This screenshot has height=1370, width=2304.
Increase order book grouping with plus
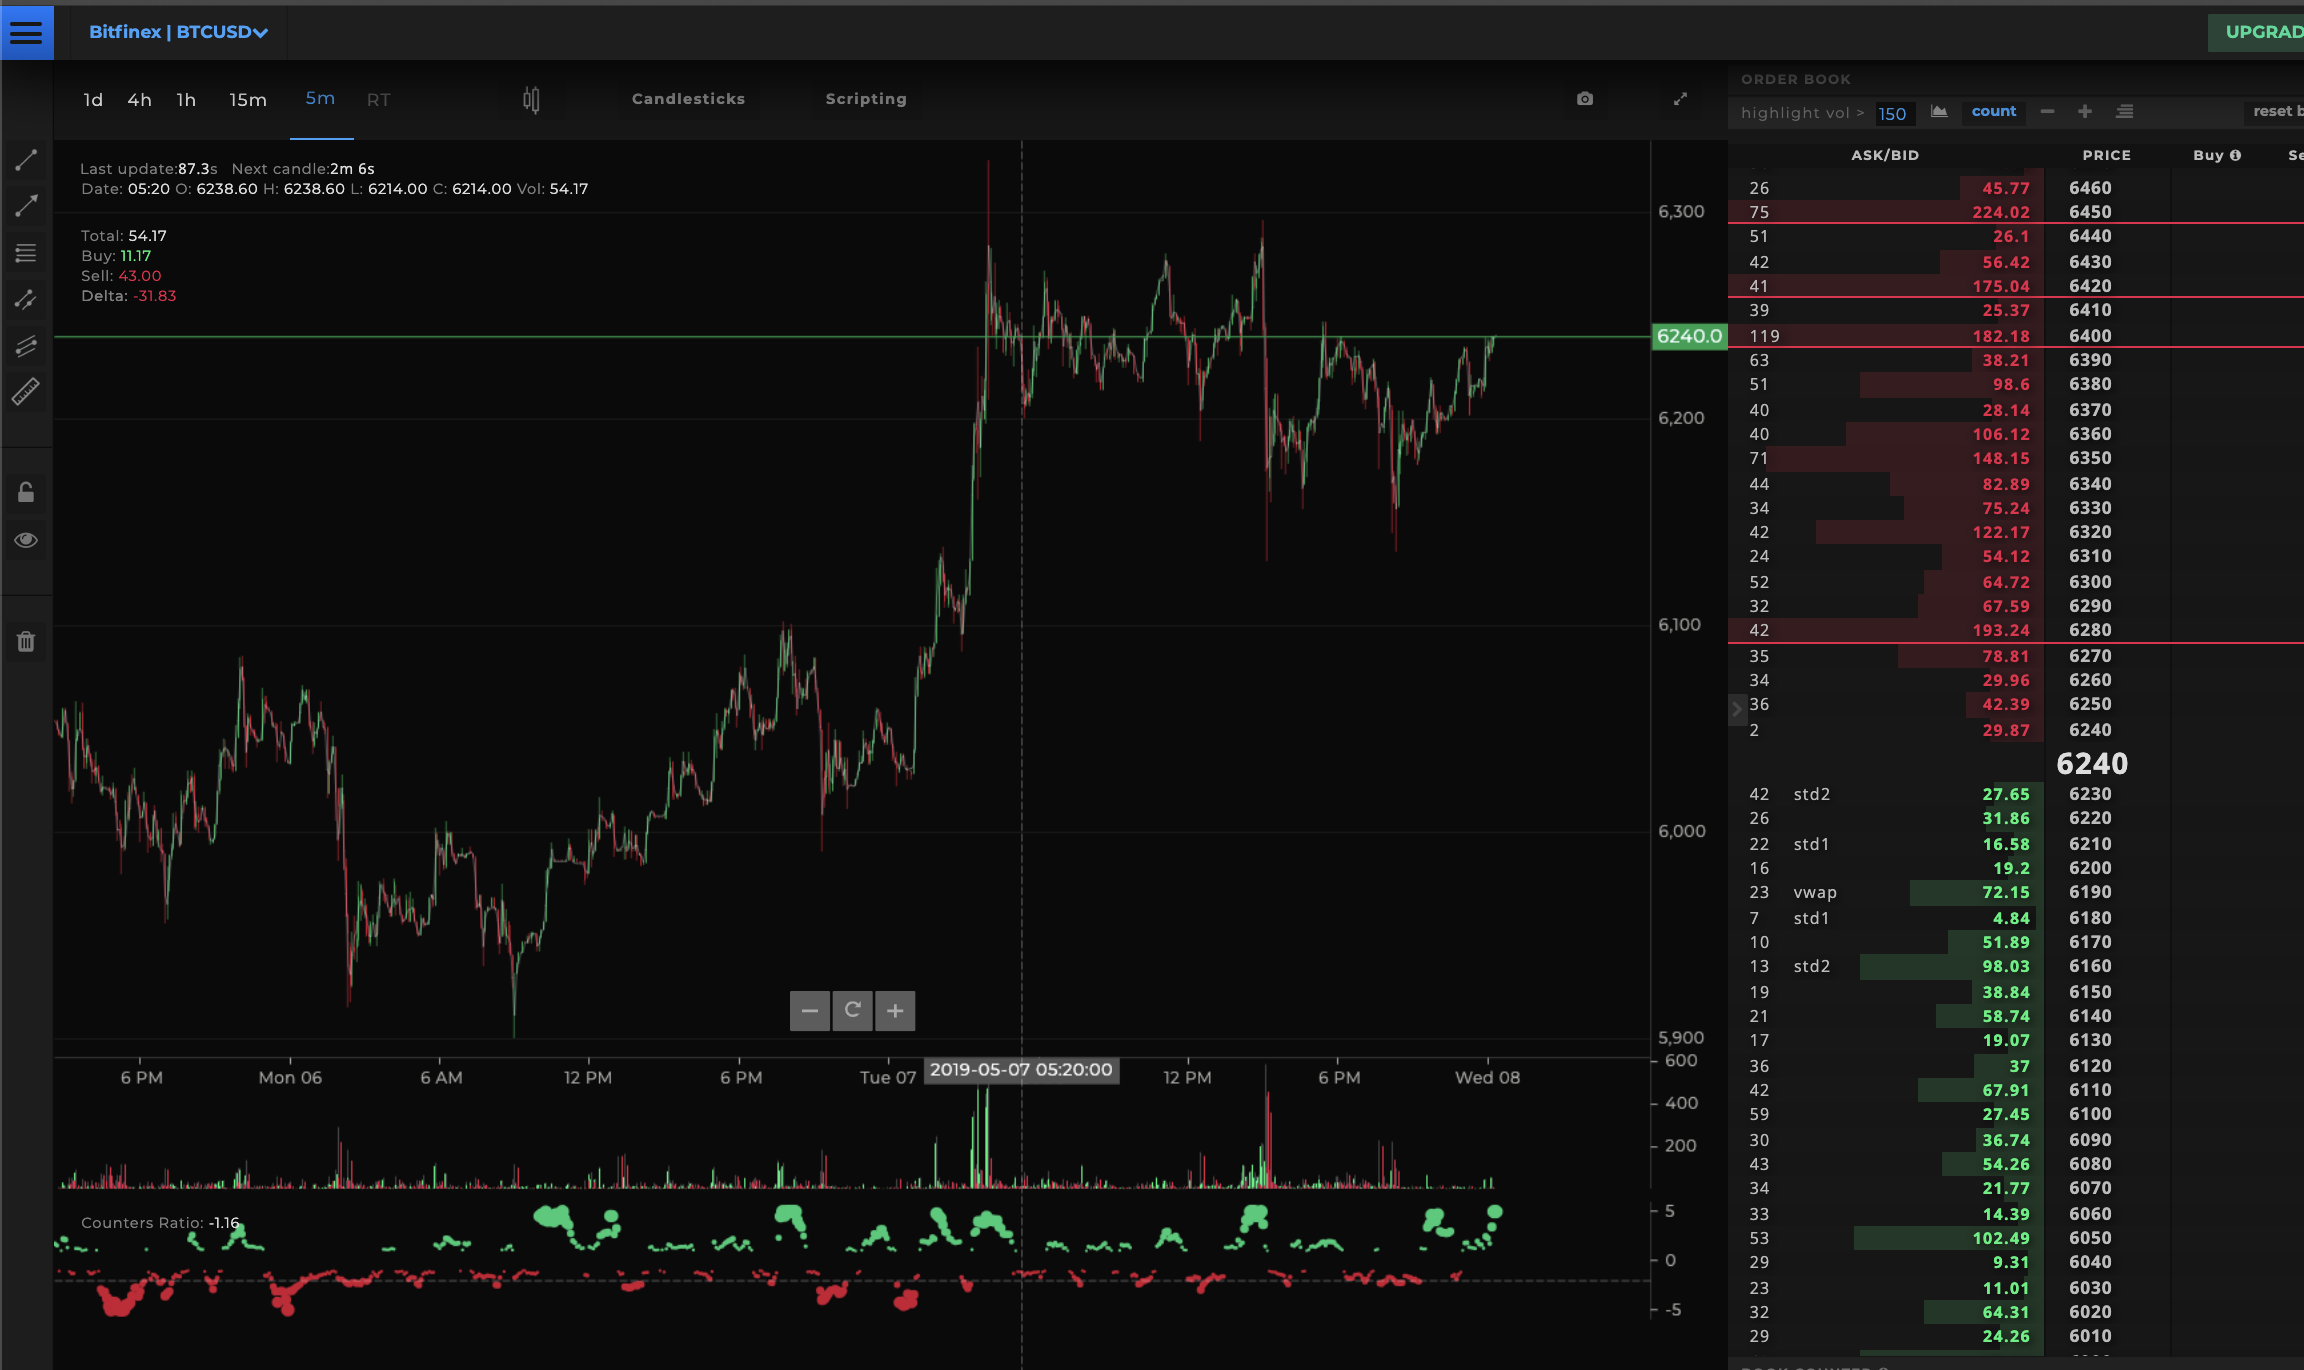2085,112
